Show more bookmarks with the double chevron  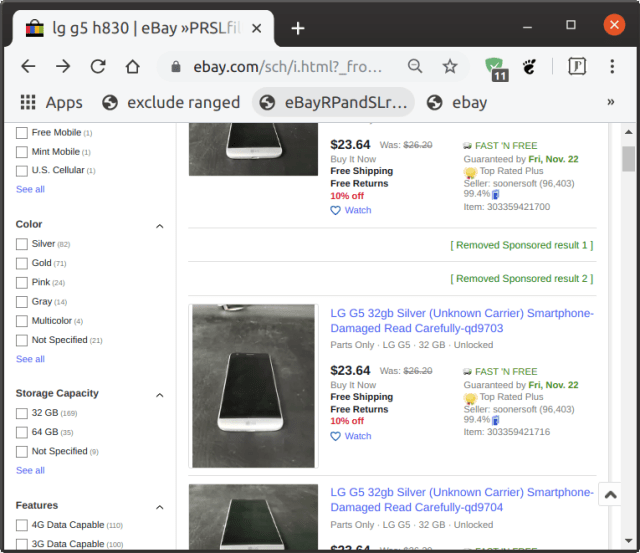(x=611, y=102)
